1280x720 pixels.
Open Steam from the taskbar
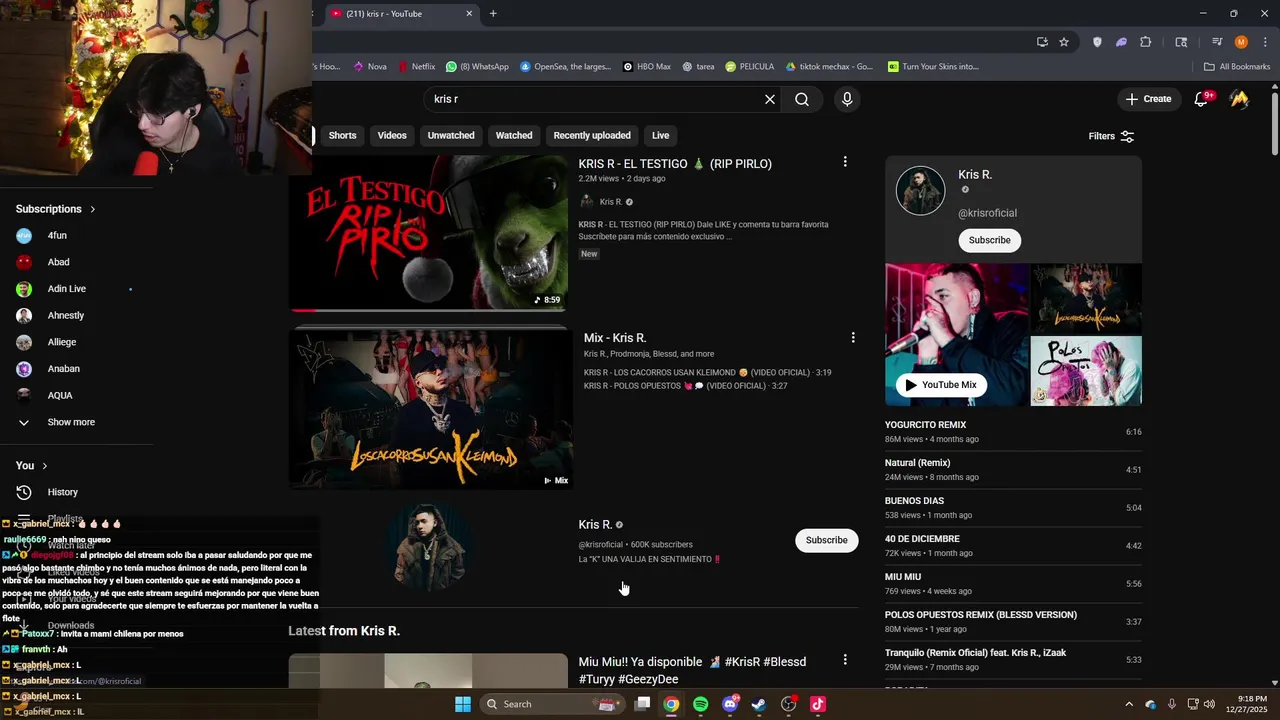(759, 704)
